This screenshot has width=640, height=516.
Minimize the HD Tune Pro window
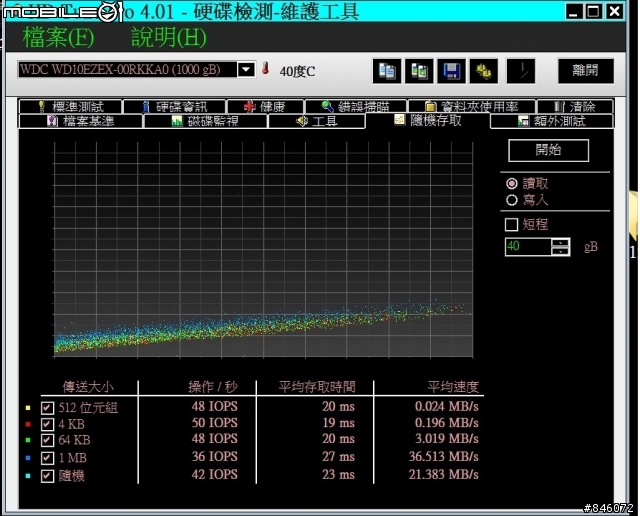click(x=573, y=11)
